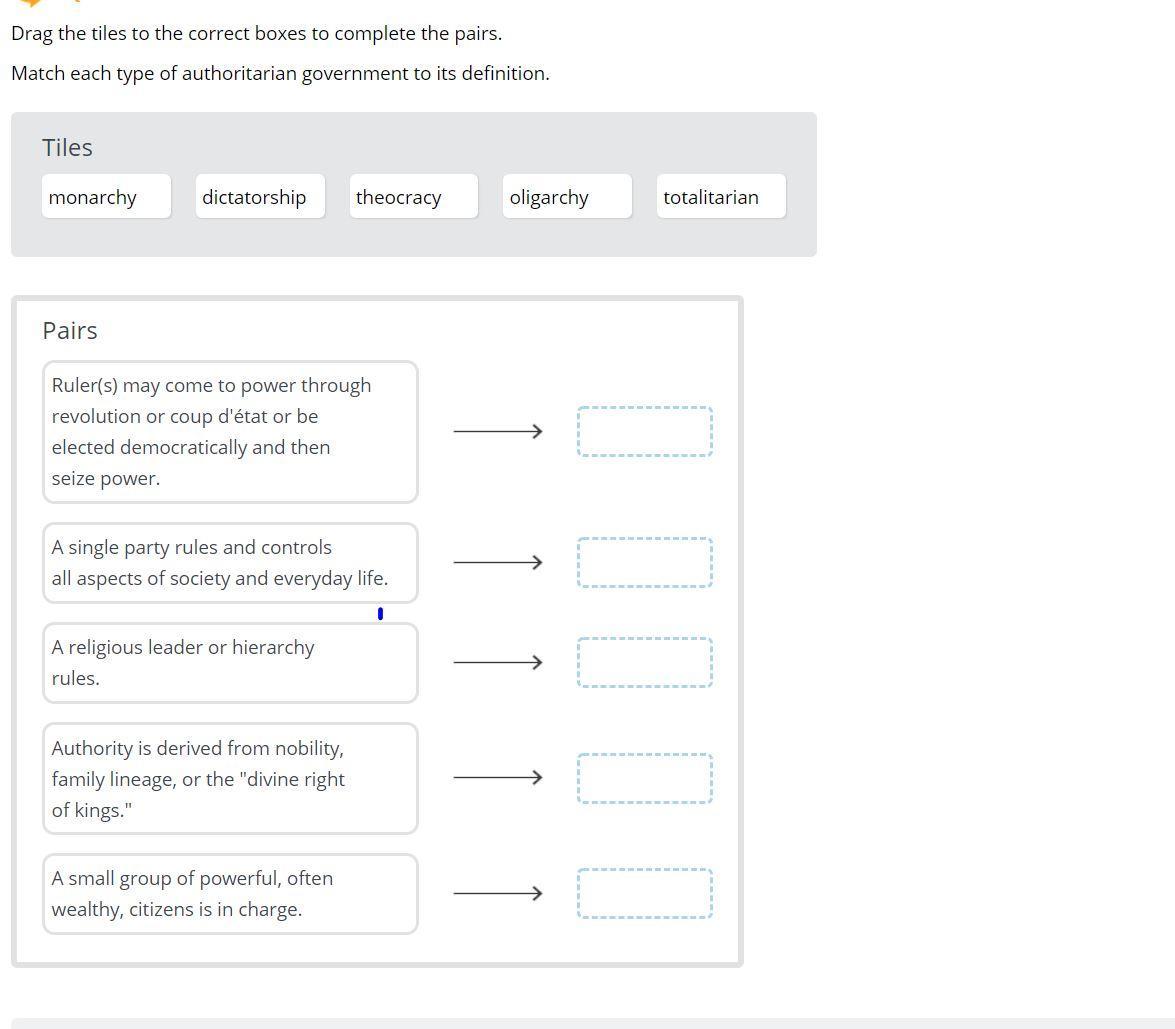Click the empty box beside the divine right definition

[644, 778]
